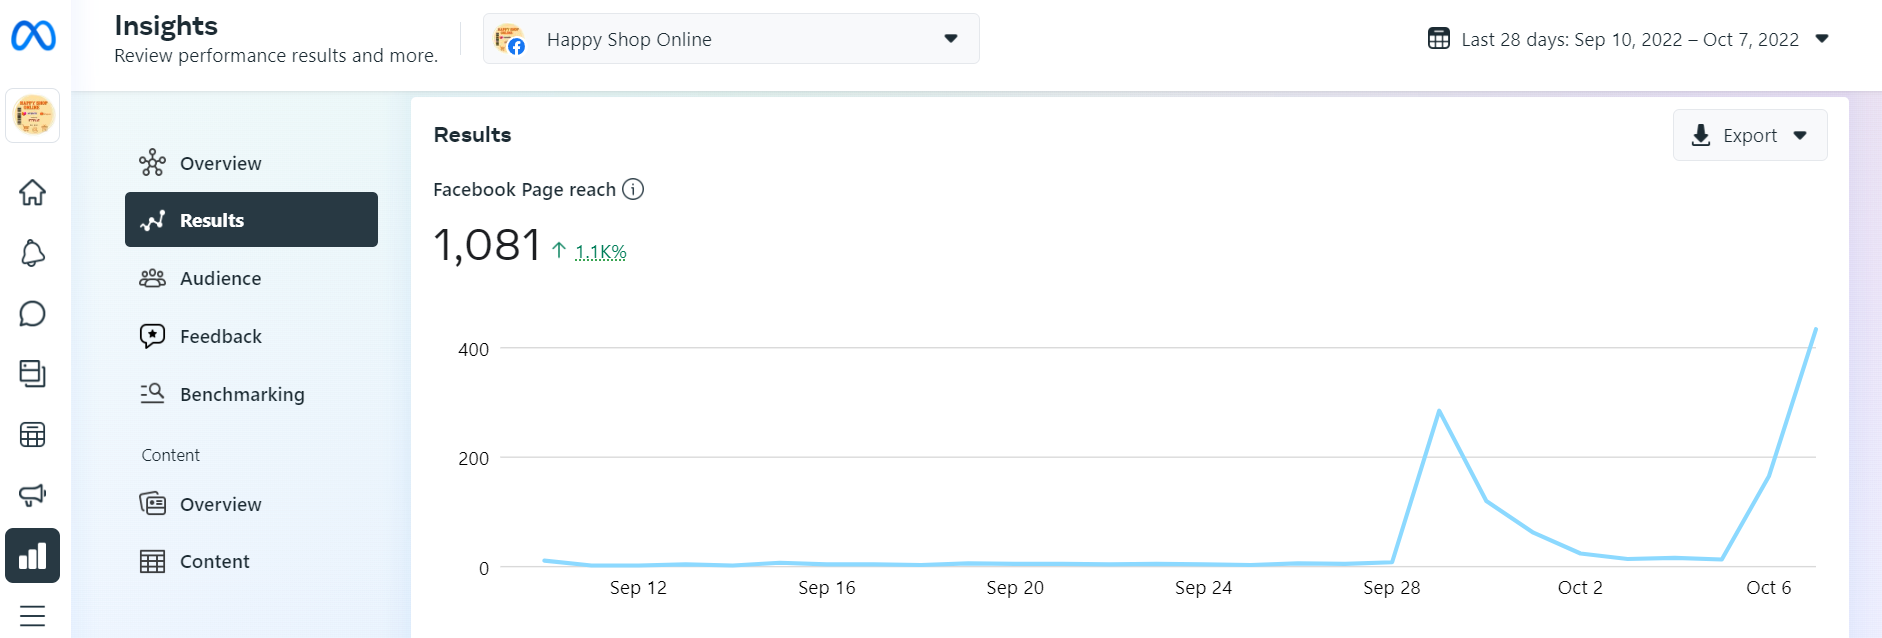Click the Sep 28 peak on reach chart
This screenshot has width=1882, height=638.
click(x=1439, y=411)
